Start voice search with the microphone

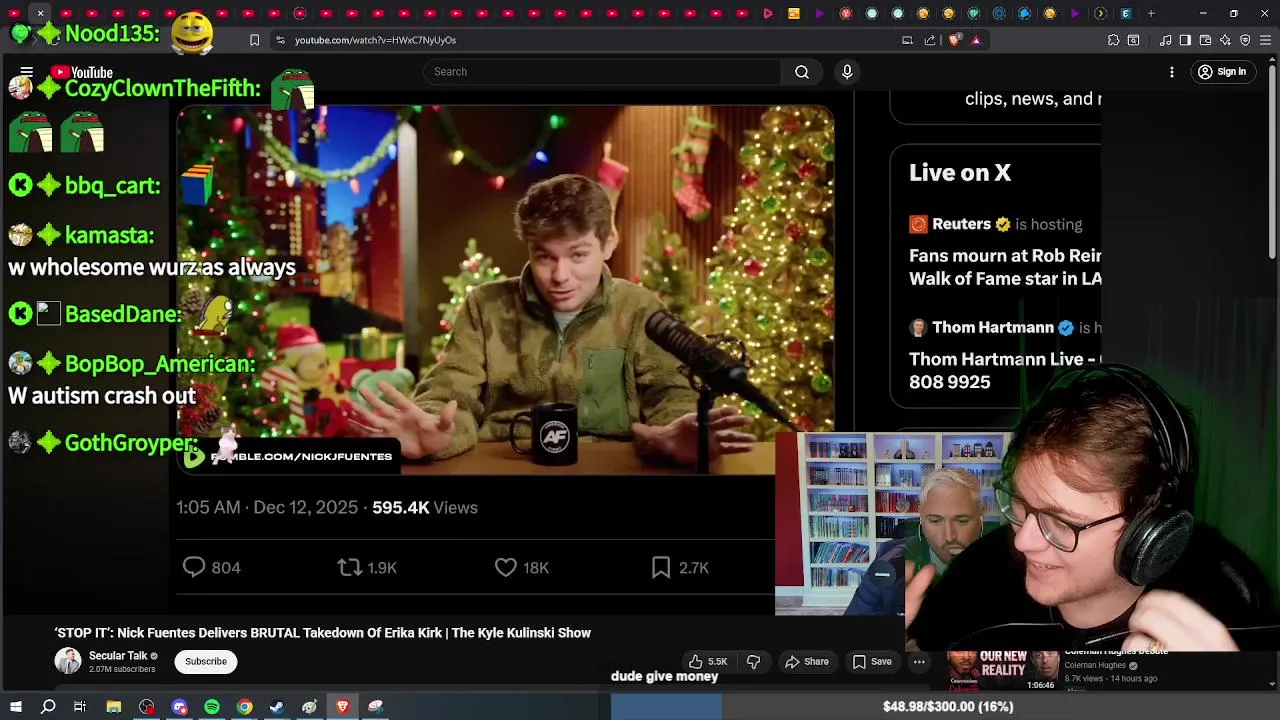coord(847,72)
